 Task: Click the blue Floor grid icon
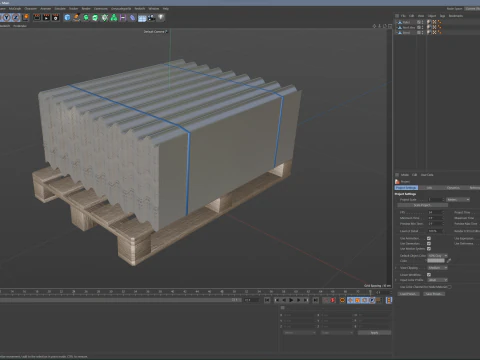[x=142, y=18]
